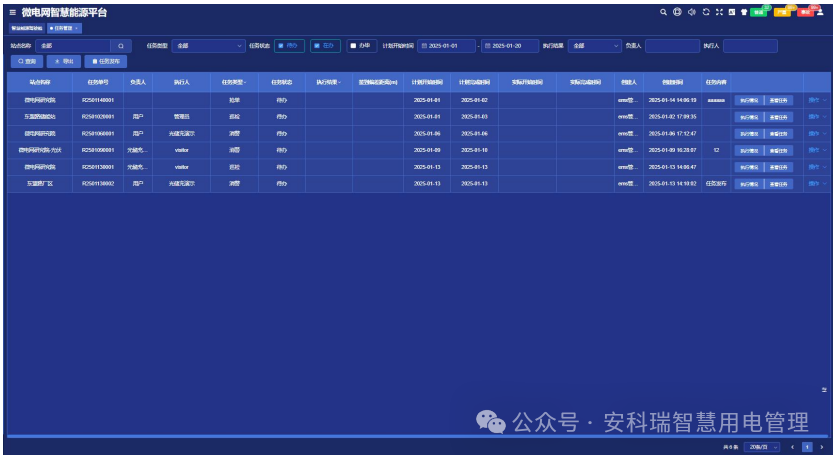Click the globe icon in top bar
The image size is (835, 455).
(677, 12)
